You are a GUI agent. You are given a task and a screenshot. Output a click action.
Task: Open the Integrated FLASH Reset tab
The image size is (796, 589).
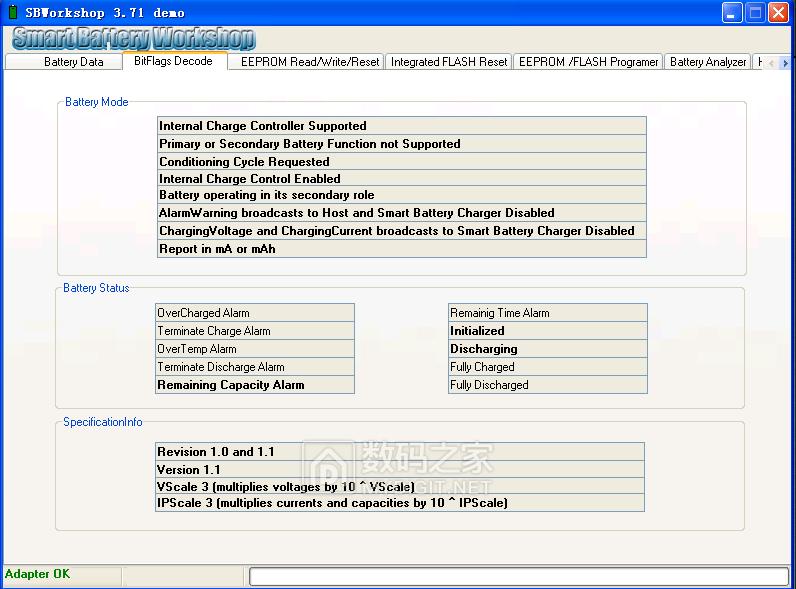[x=449, y=62]
